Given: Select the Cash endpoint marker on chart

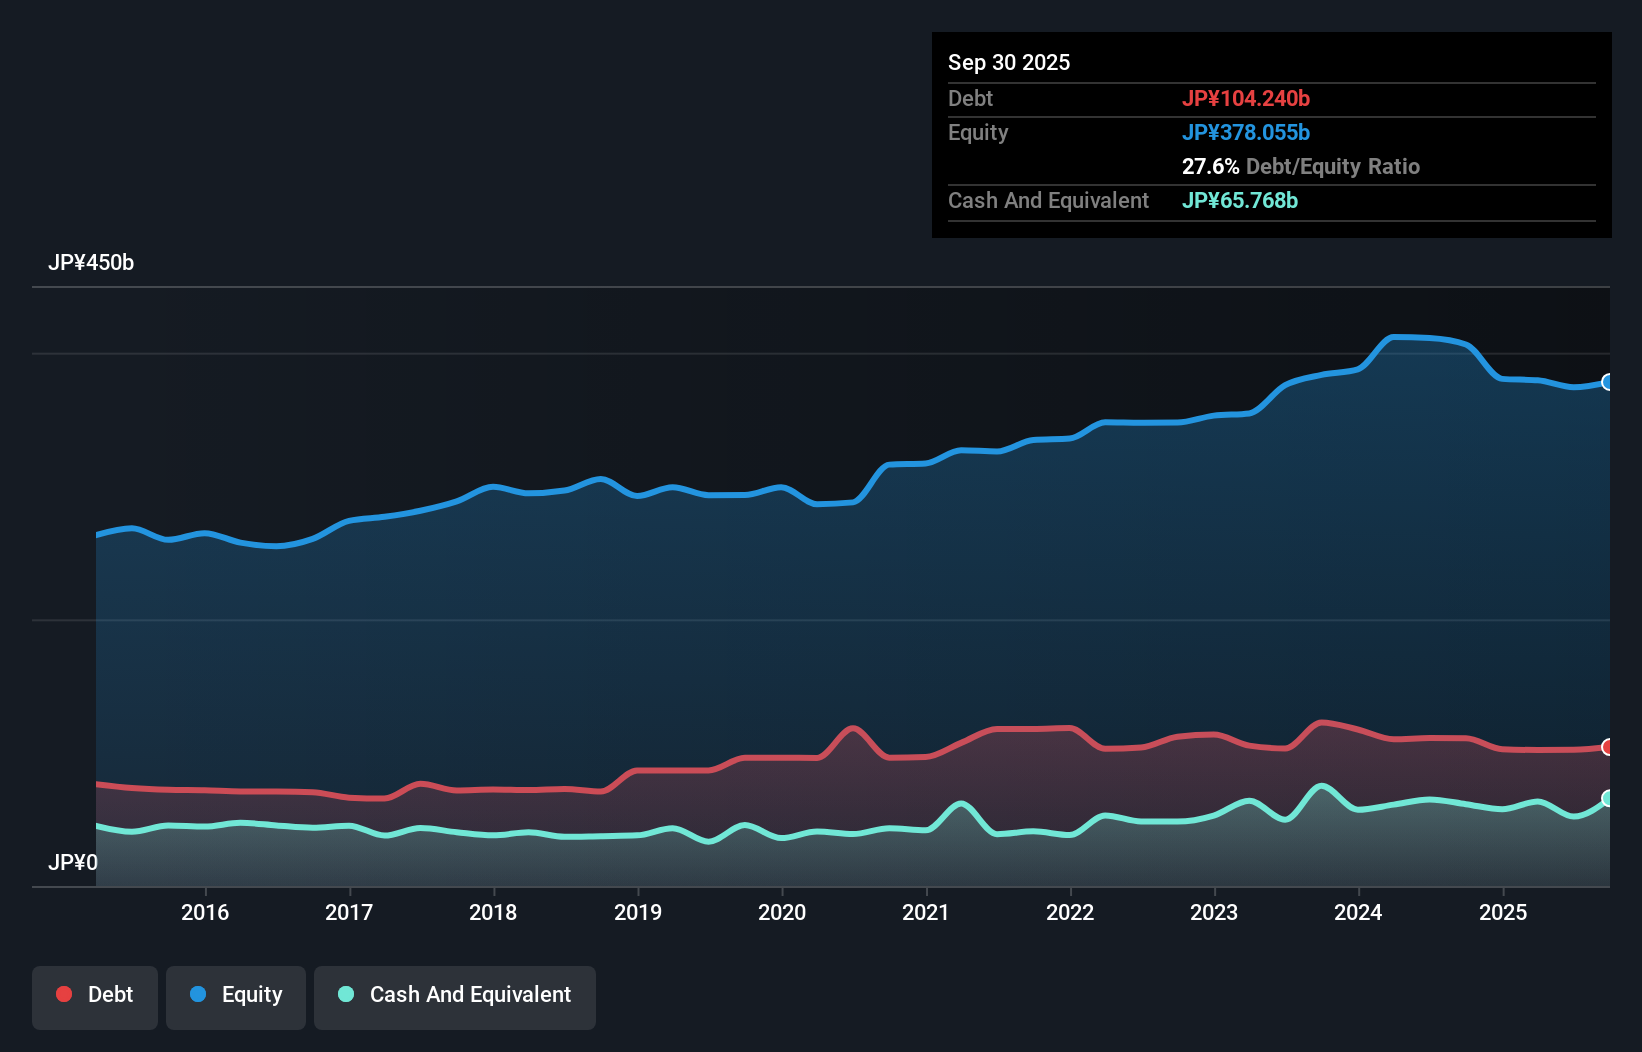Looking at the screenshot, I should (x=1608, y=798).
